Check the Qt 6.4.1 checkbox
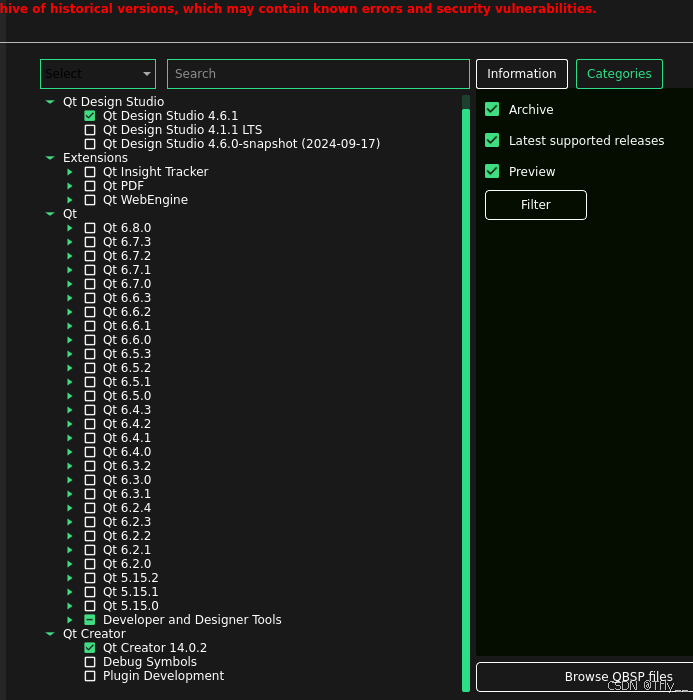Viewport: 693px width, 700px height. 90,438
